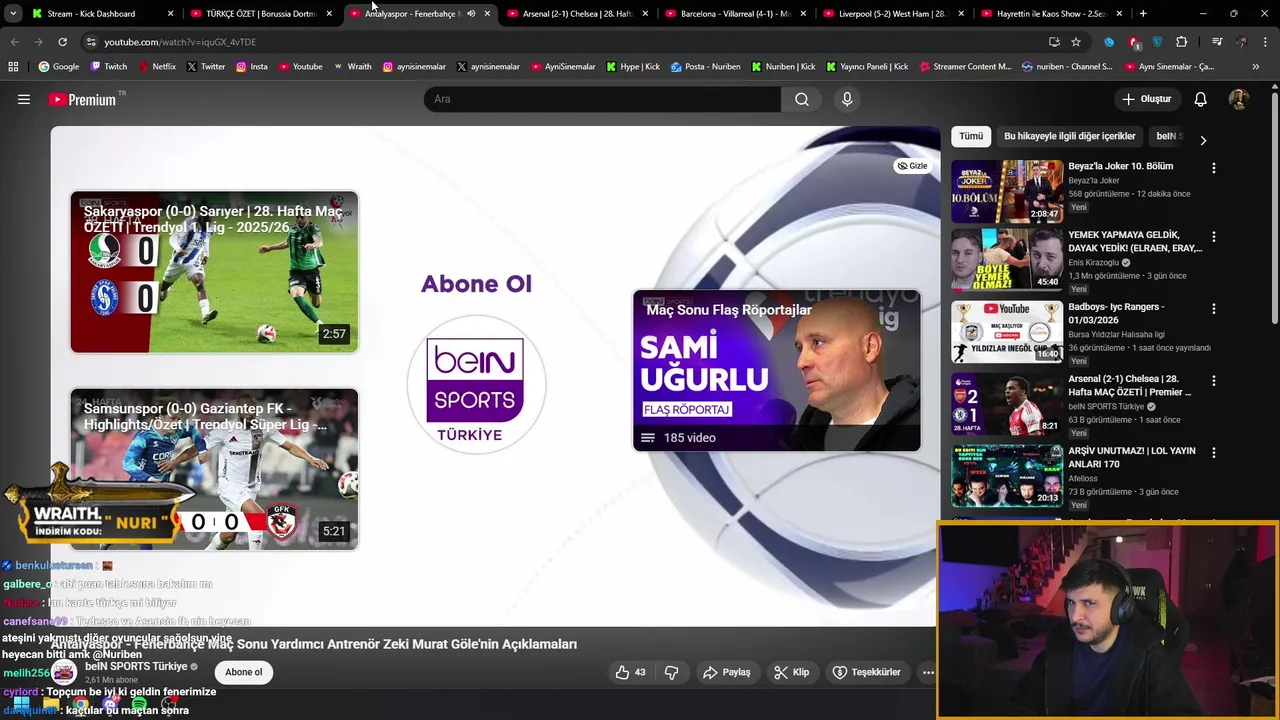Open the beIN SPORTS Türkiye channel name
Screen dimensions: 1280x720
coord(136,666)
